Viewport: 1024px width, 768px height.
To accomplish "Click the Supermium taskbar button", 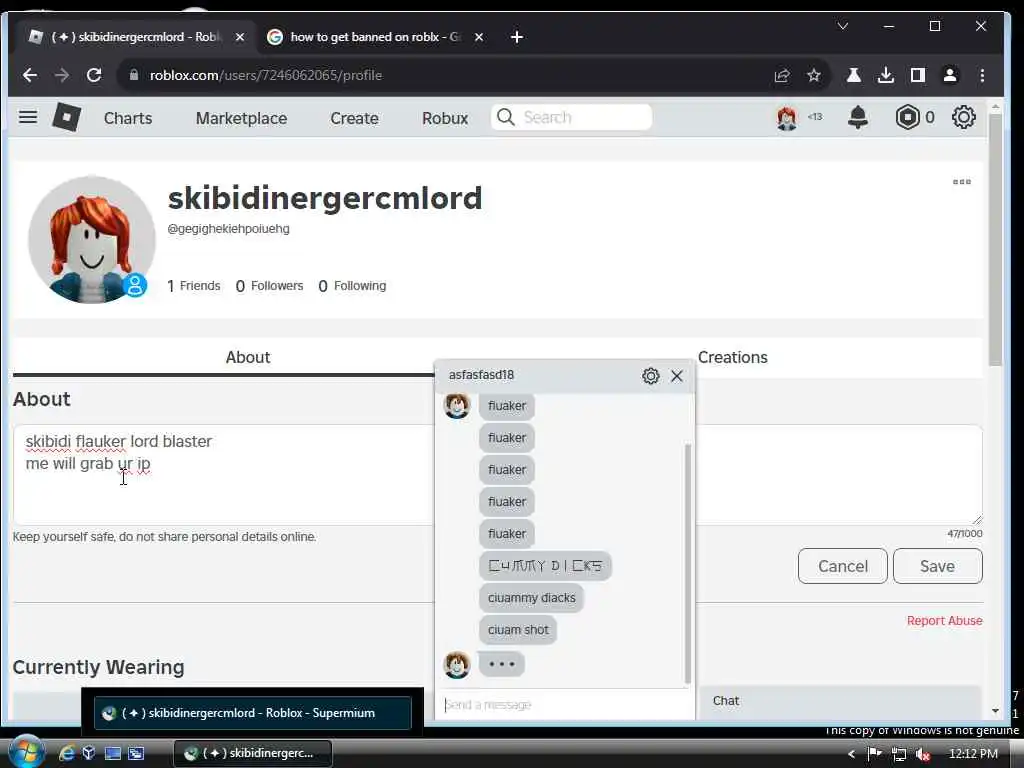I will 253,754.
